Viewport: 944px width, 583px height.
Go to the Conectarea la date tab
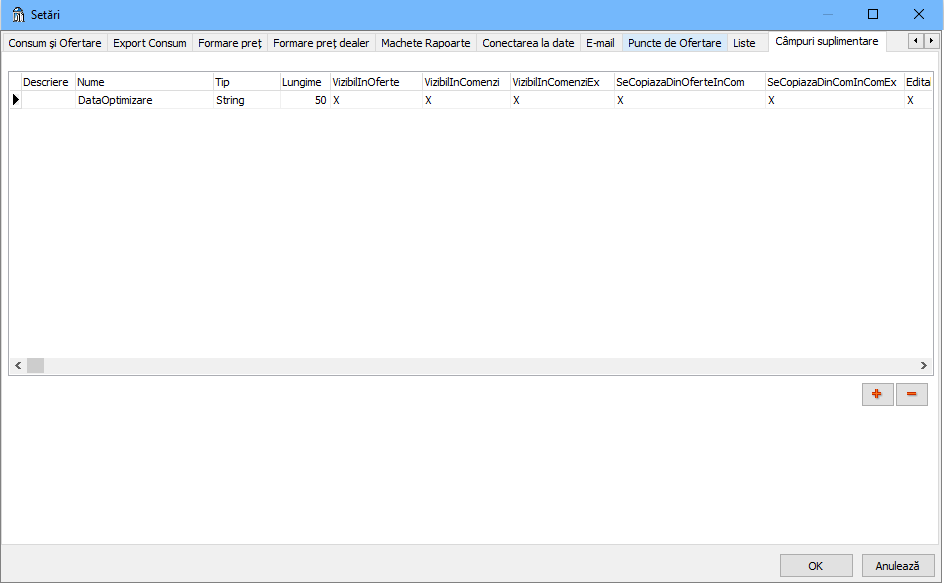click(x=528, y=43)
